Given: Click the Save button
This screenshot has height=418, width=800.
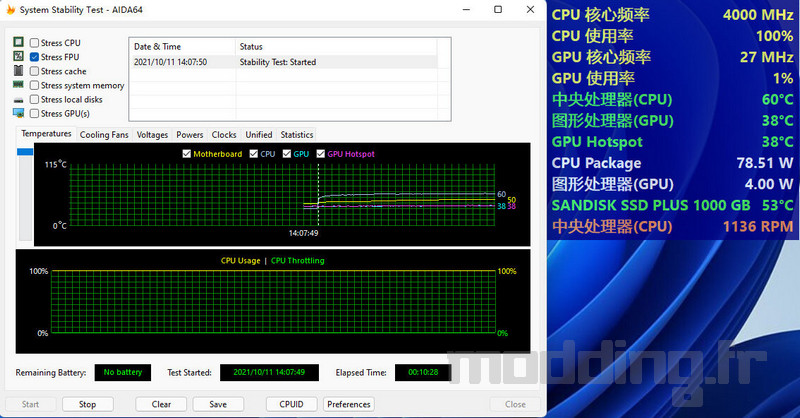Looking at the screenshot, I should click(218, 404).
